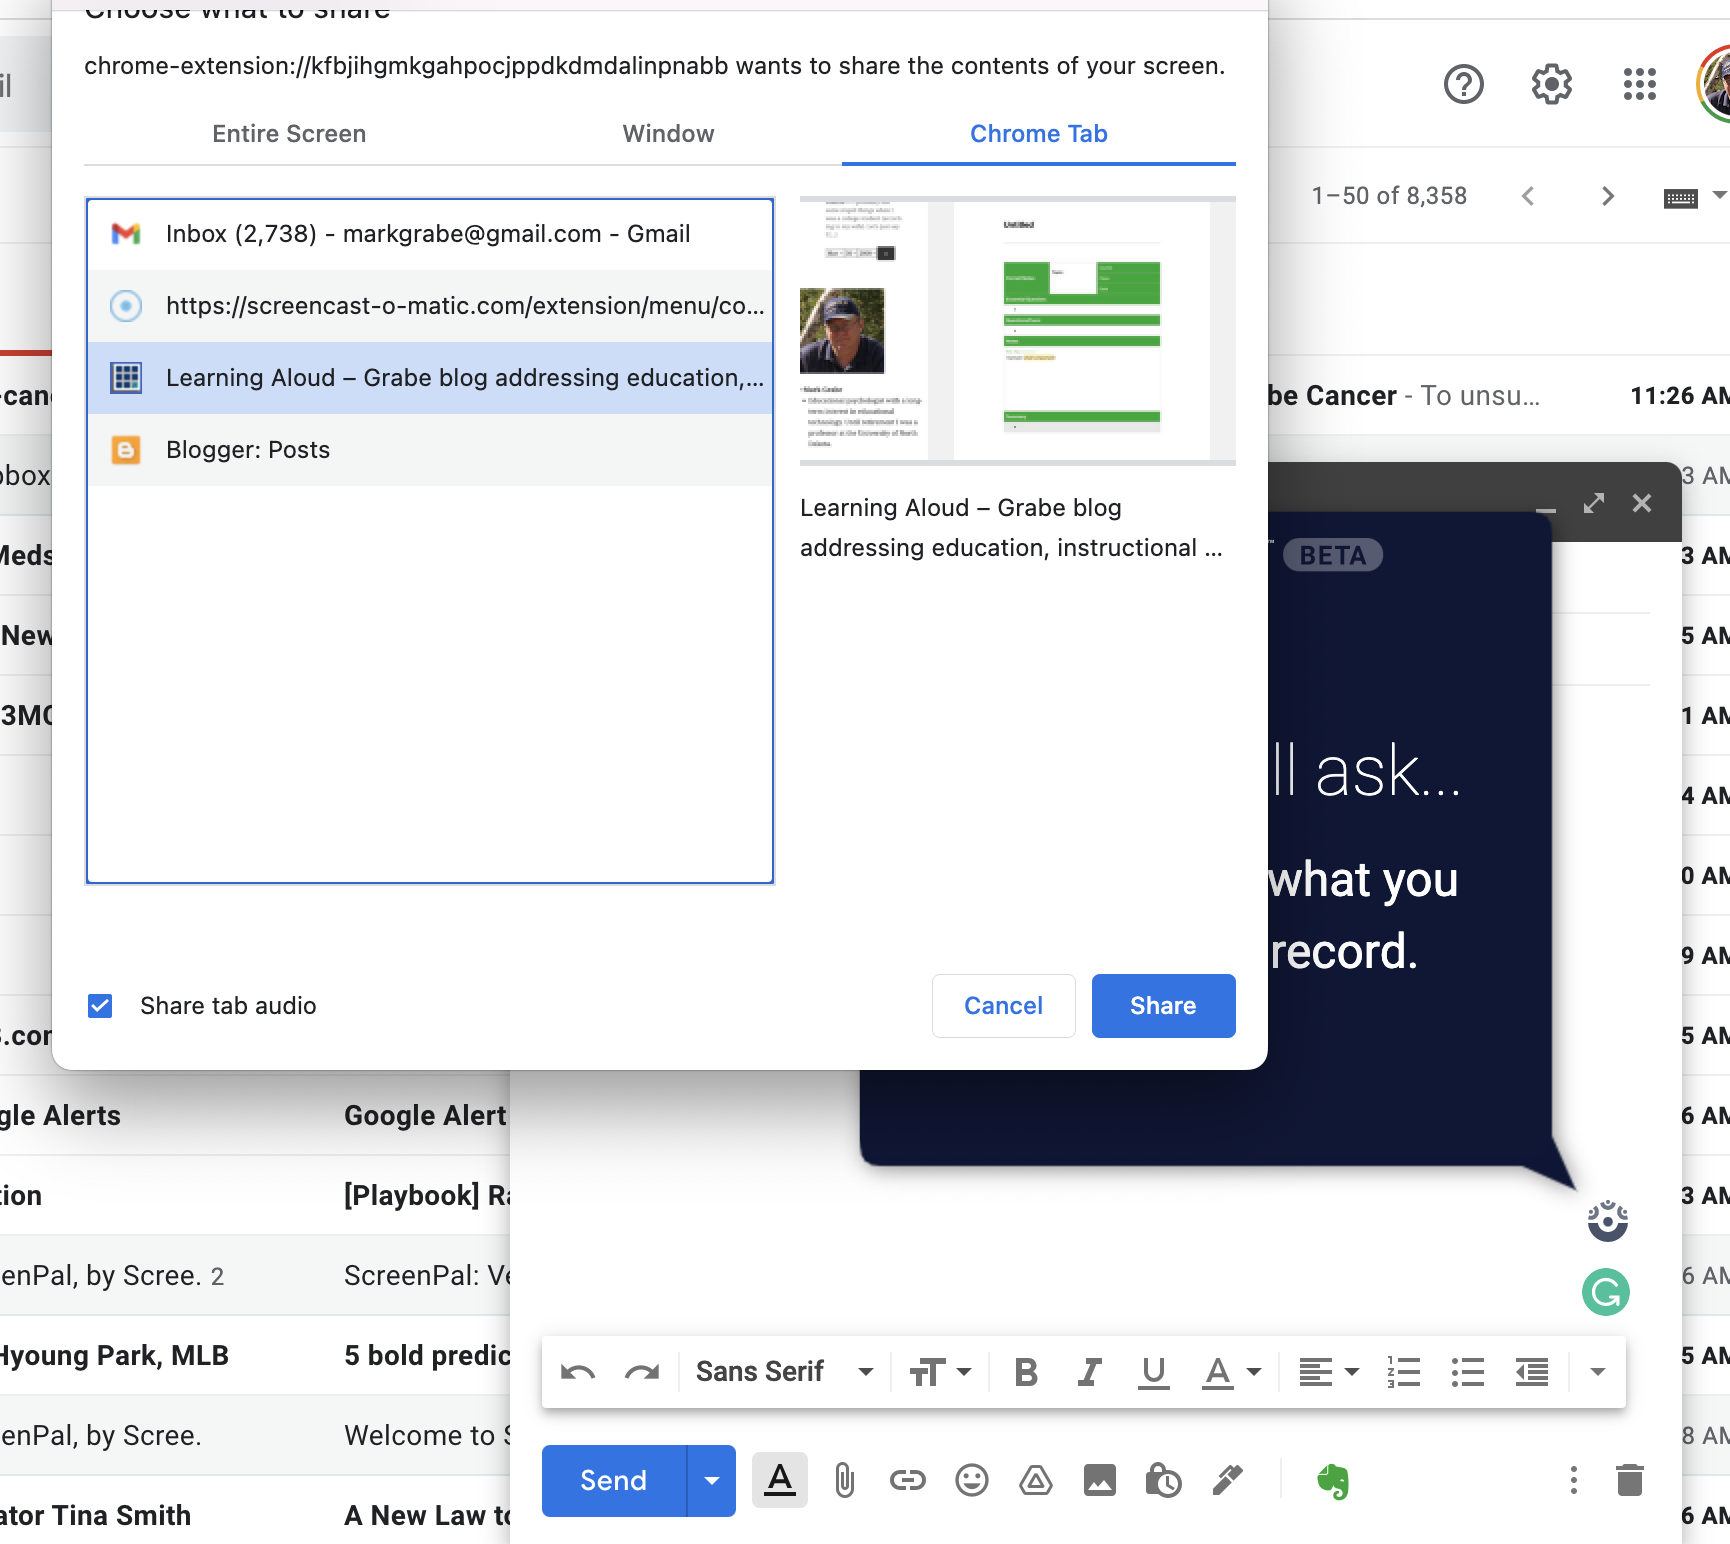Cancel the screen share dialog
Viewport: 1730px width, 1544px height.
(x=1004, y=1006)
